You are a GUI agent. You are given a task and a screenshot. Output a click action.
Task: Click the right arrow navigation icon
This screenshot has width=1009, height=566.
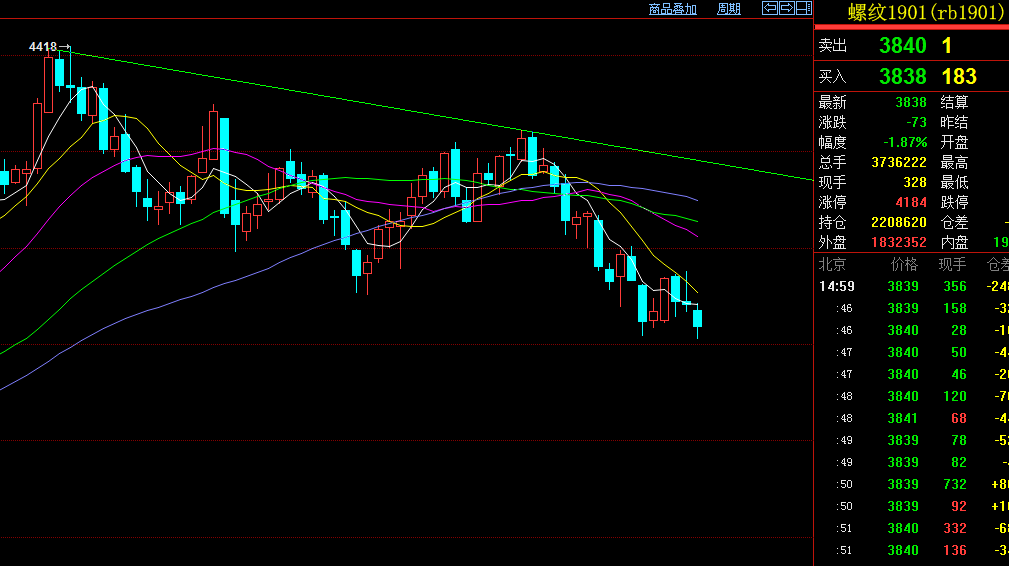click(786, 8)
